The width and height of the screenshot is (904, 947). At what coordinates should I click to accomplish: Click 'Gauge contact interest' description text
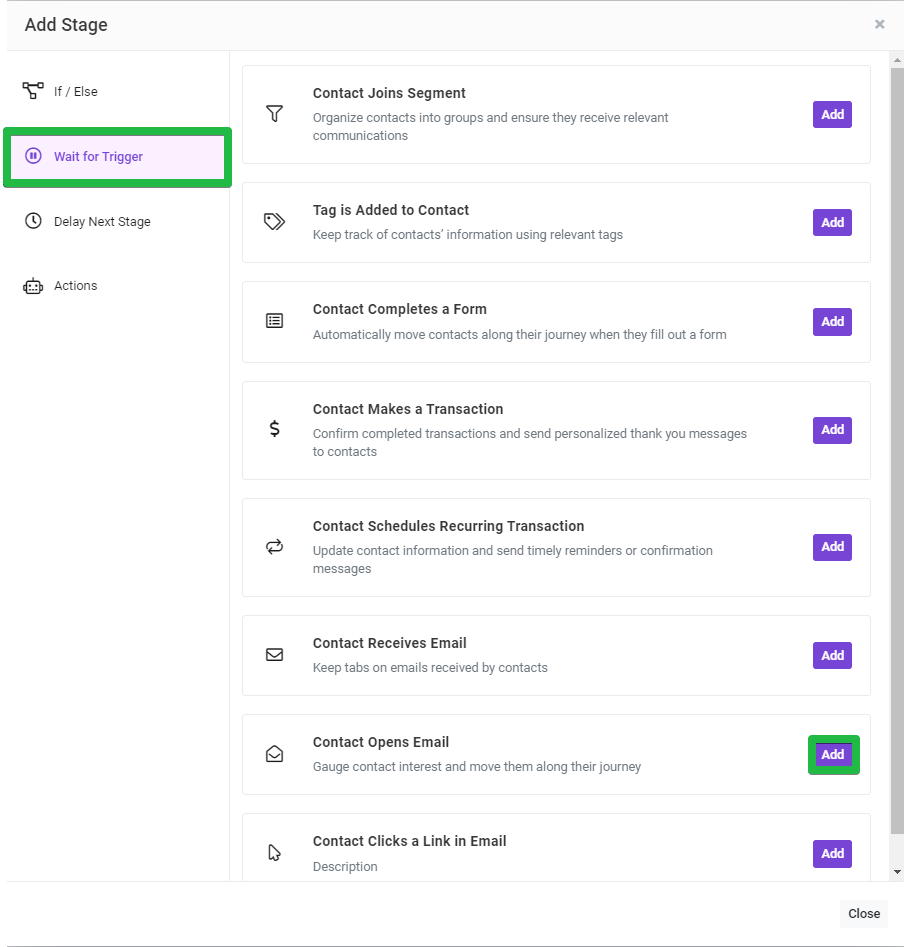coord(476,766)
